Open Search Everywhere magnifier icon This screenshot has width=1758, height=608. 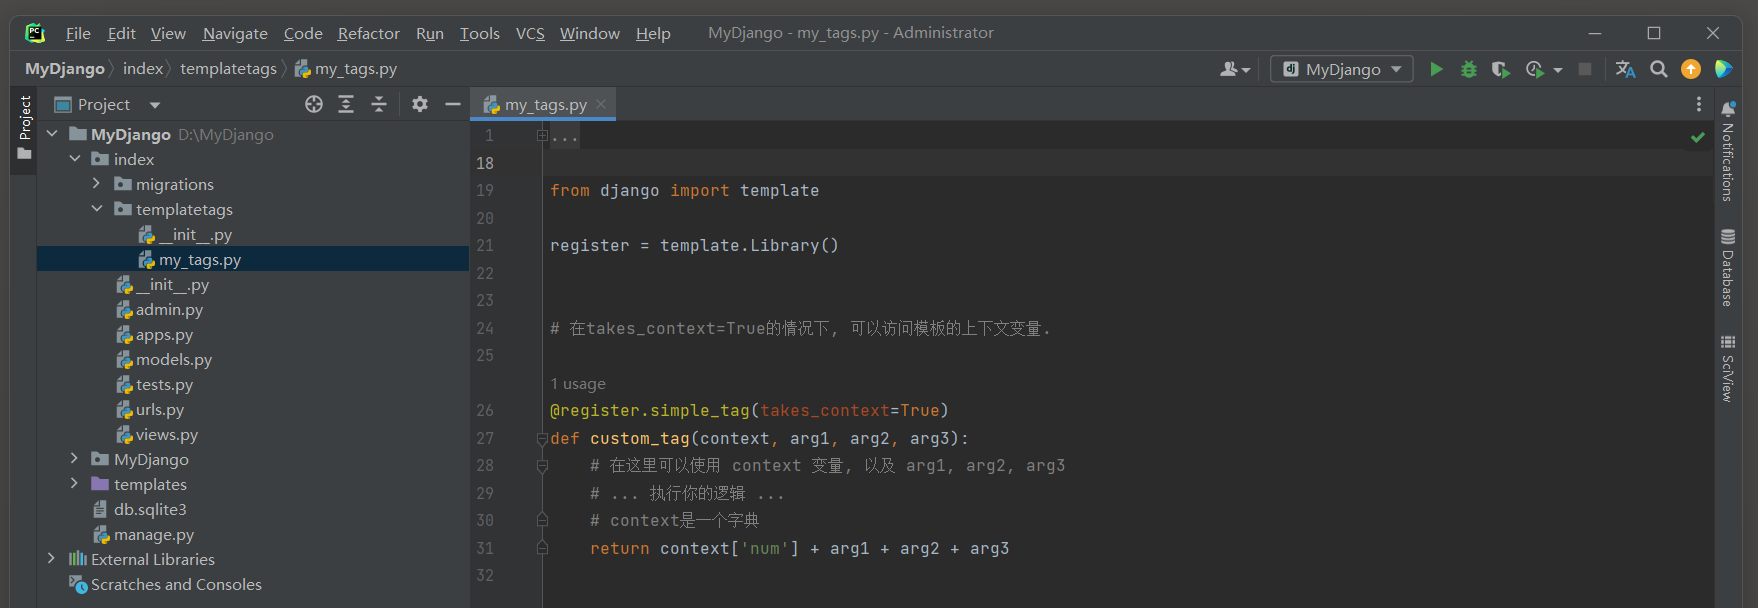(1658, 69)
